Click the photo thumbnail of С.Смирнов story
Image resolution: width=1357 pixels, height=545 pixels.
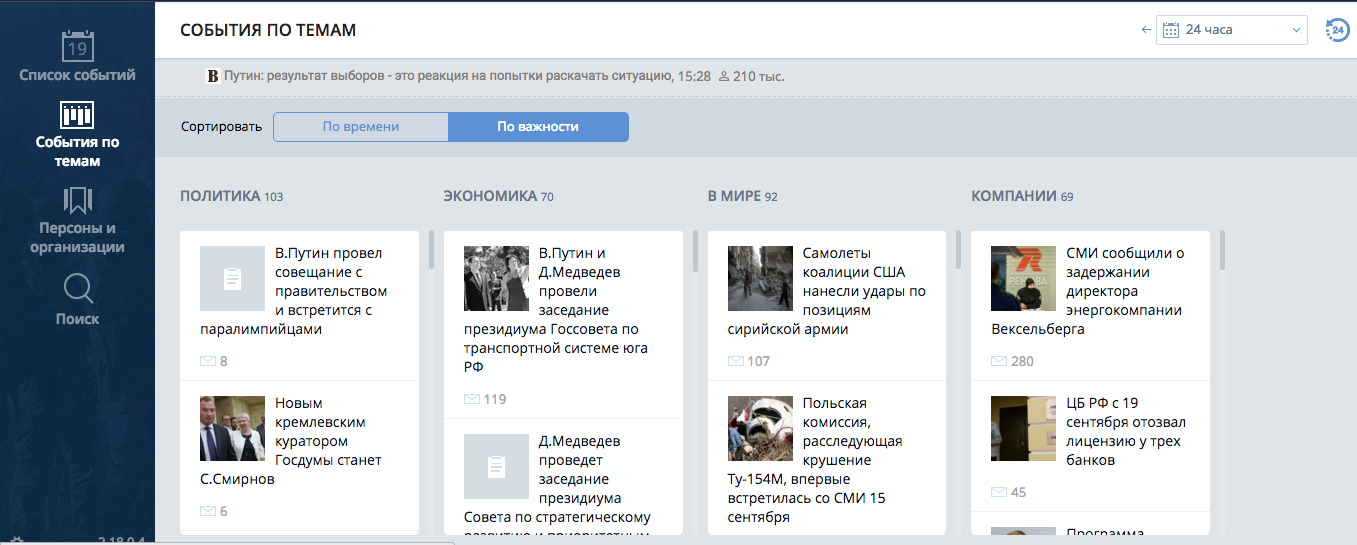(x=232, y=428)
